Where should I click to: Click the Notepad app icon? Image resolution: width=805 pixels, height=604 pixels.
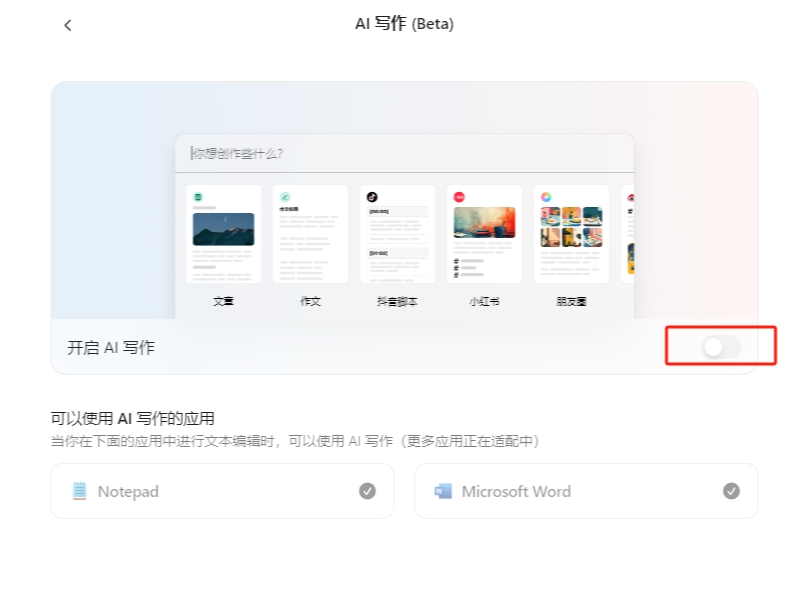click(79, 491)
